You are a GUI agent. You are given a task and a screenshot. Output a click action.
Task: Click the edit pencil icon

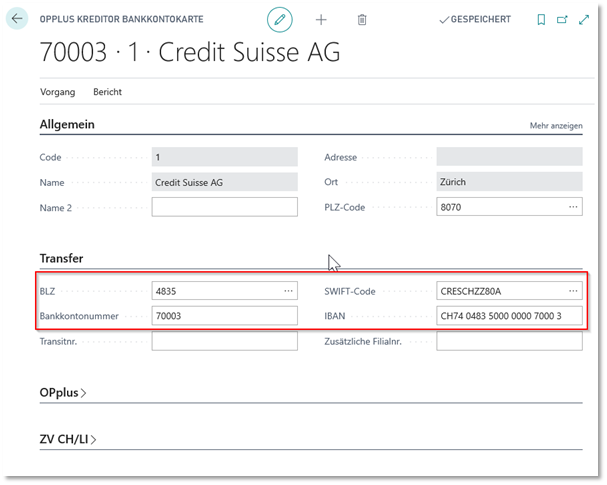point(279,19)
